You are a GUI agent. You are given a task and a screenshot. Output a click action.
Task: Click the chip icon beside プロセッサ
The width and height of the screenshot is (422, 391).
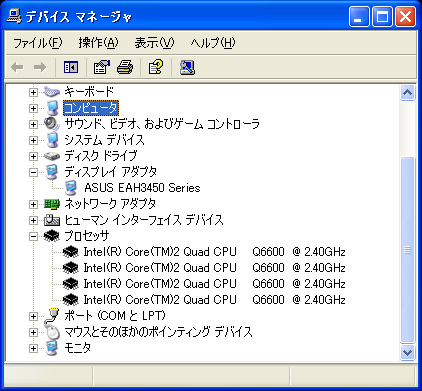(x=52, y=236)
